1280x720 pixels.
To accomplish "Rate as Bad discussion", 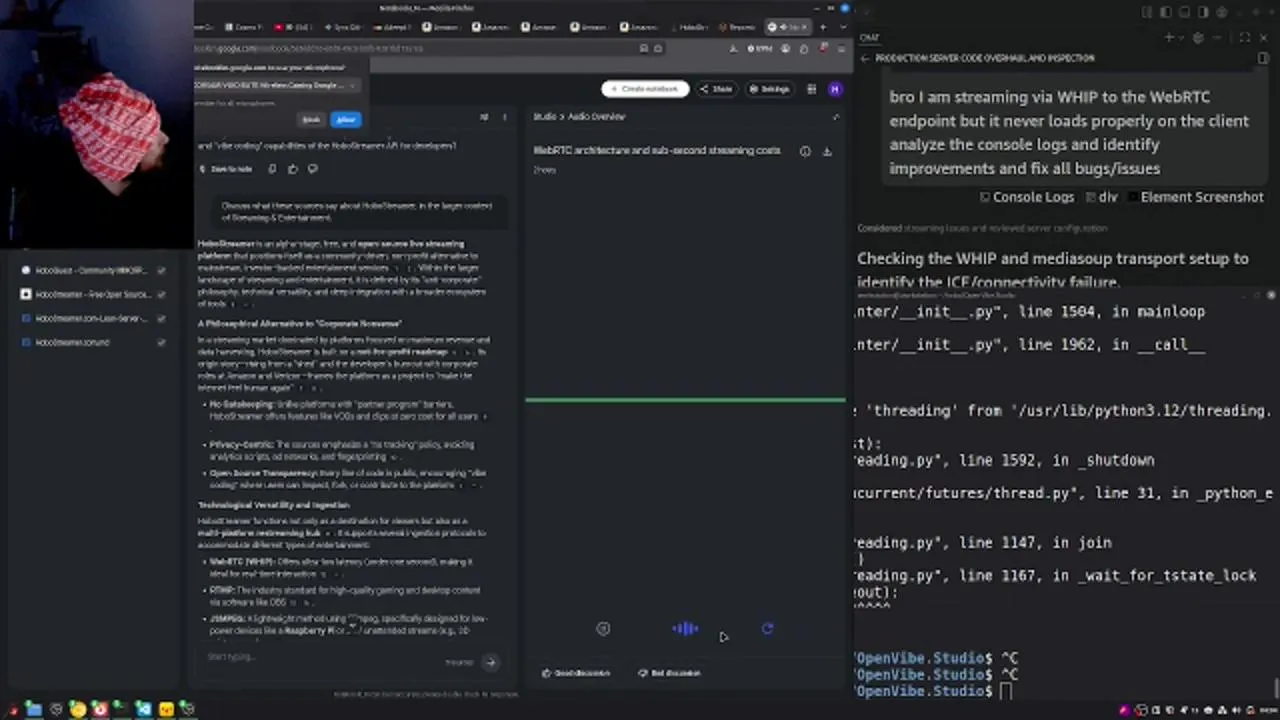I will (x=669, y=673).
